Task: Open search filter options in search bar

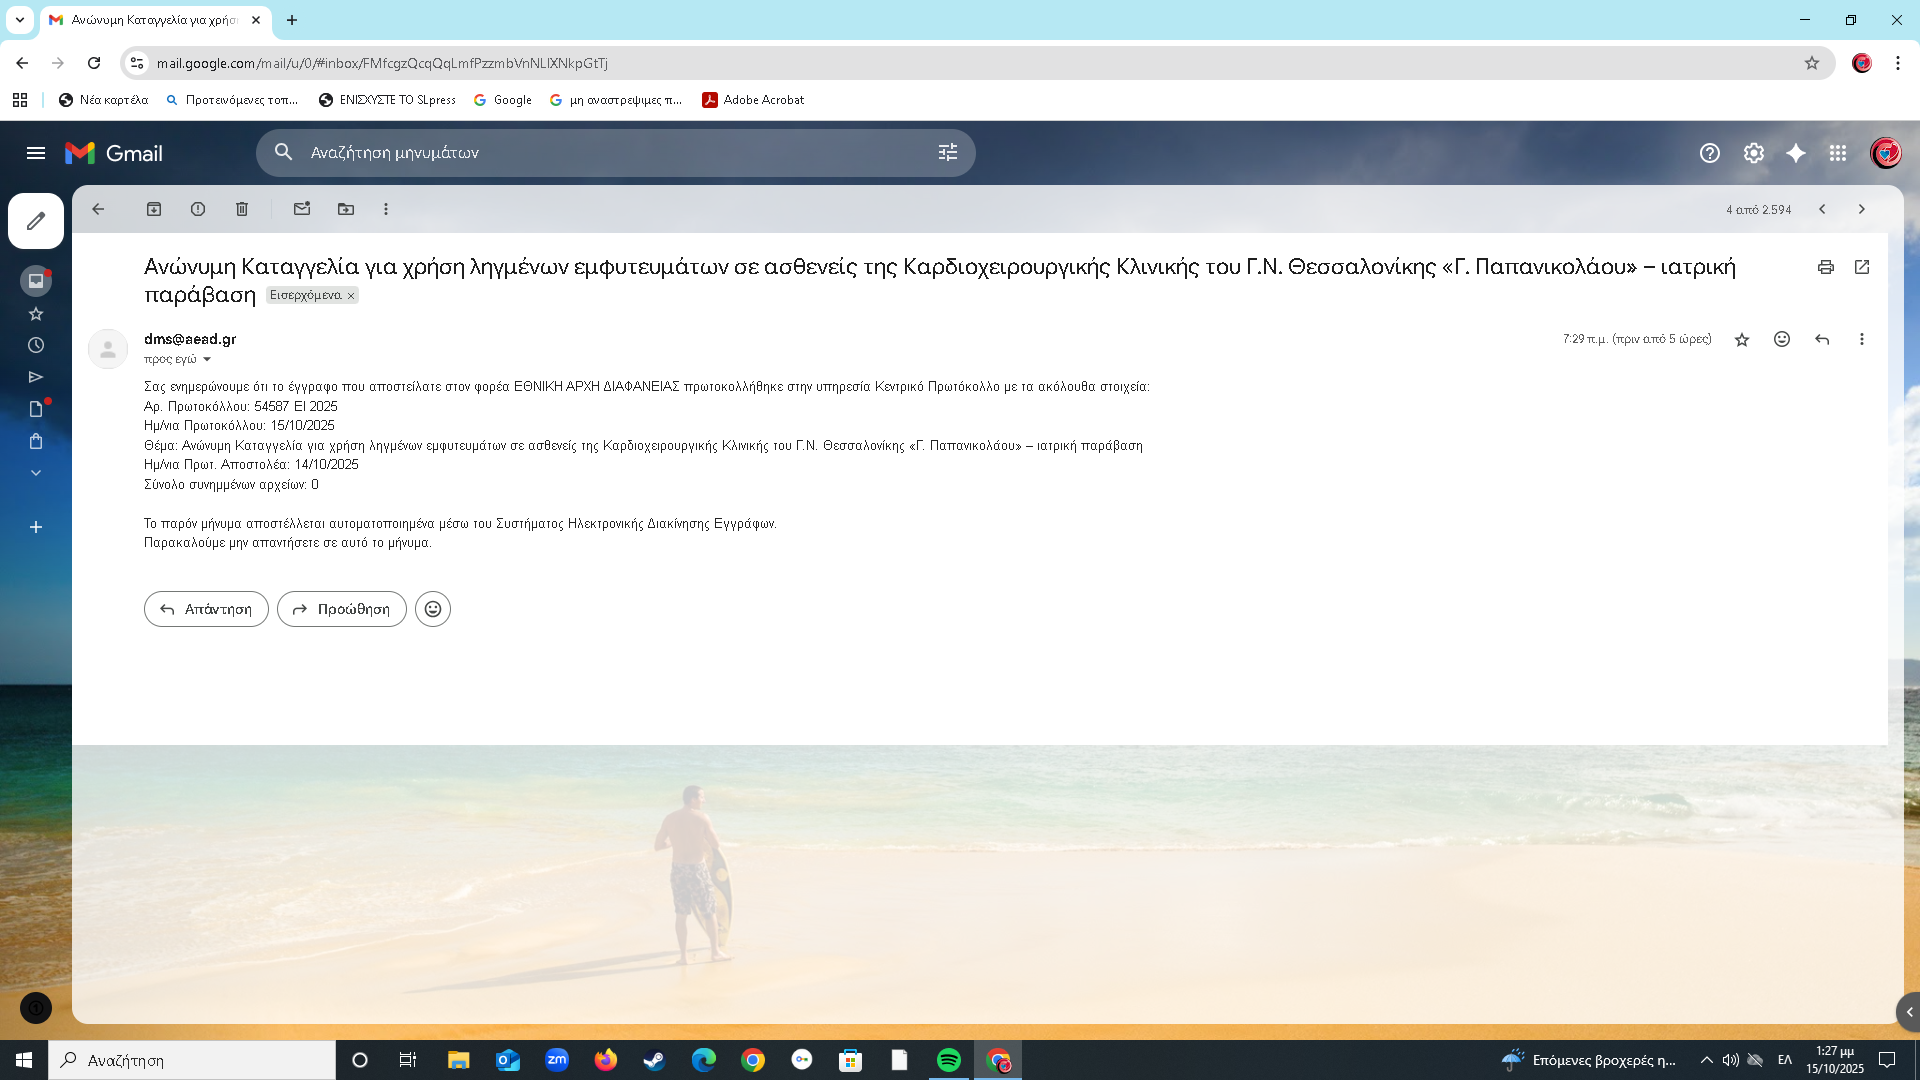Action: point(948,153)
